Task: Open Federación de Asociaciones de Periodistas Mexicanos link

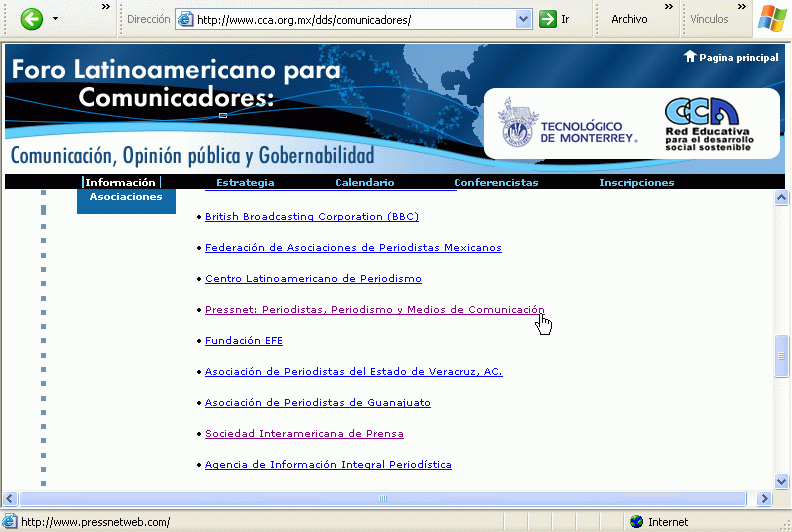Action: [x=353, y=248]
